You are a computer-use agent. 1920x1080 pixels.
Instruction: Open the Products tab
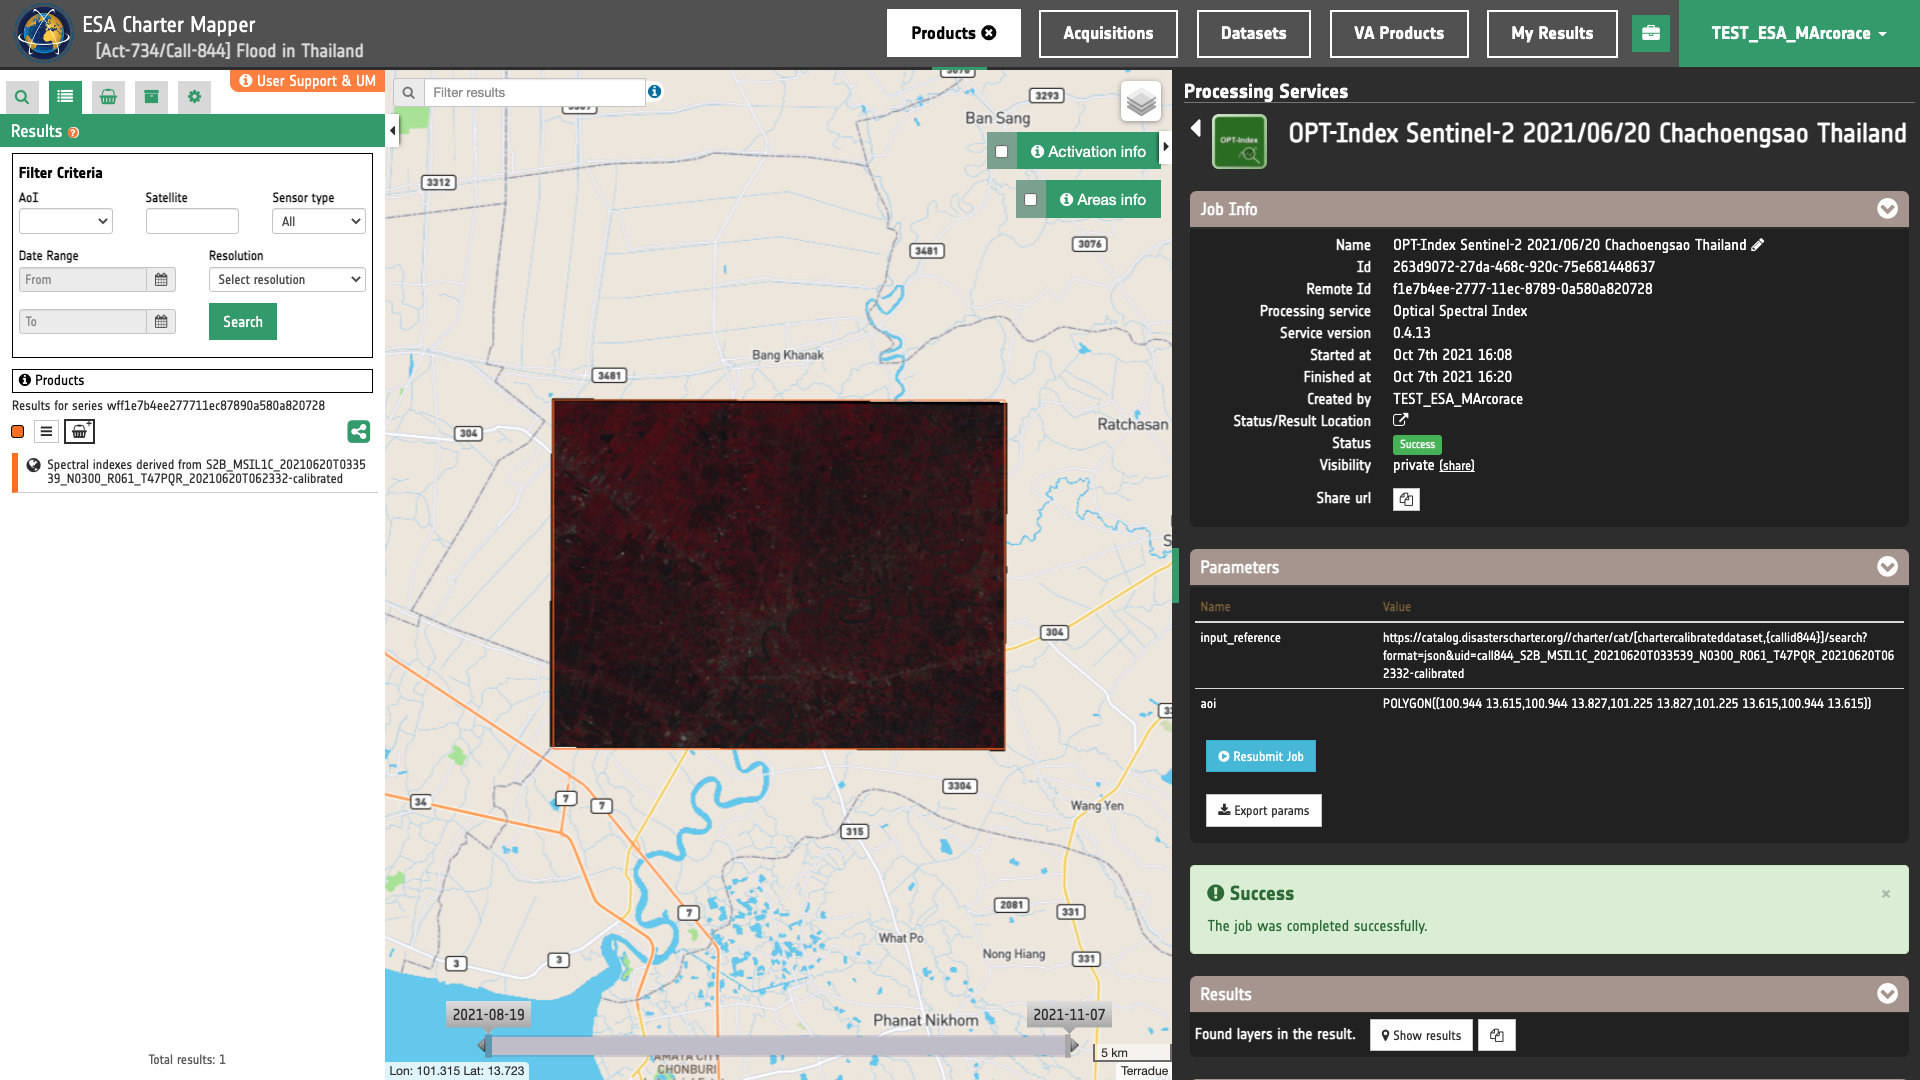coord(953,34)
